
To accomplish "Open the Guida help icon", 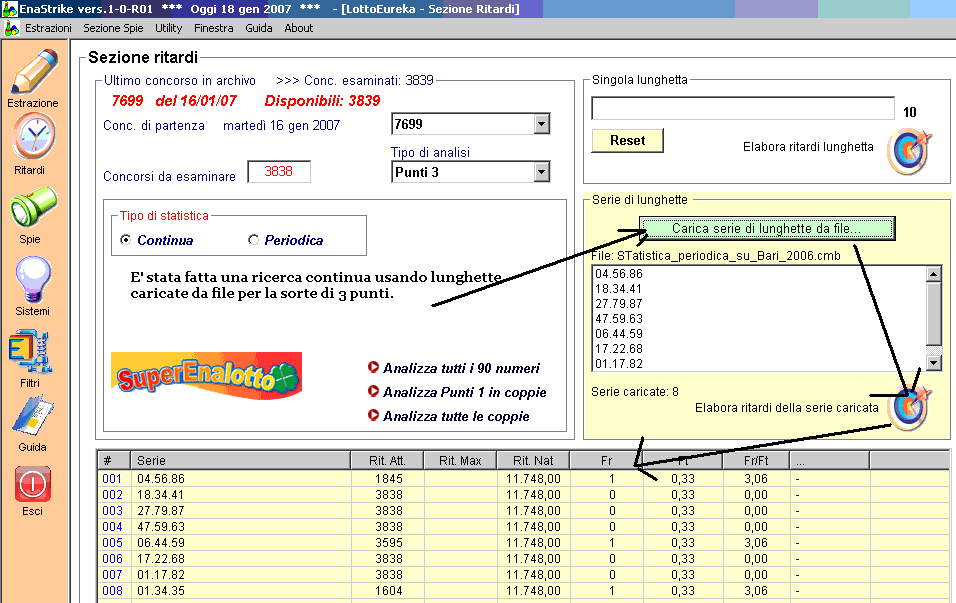I will (x=32, y=417).
